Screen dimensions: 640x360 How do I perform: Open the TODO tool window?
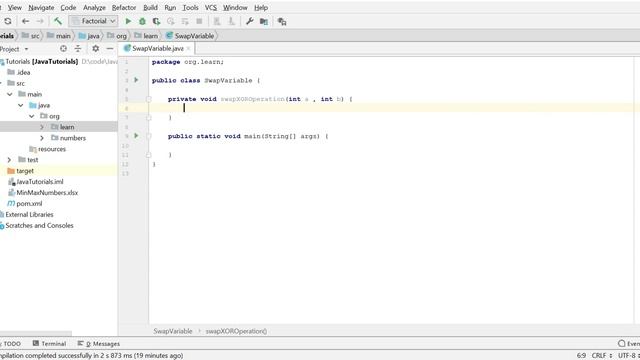pos(11,344)
